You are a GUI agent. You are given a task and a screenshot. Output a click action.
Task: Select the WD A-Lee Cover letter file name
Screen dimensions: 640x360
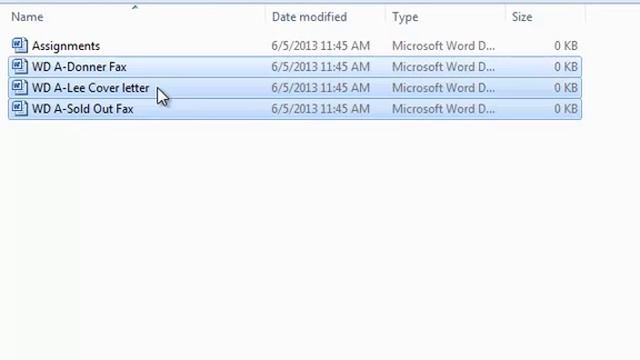click(x=91, y=88)
